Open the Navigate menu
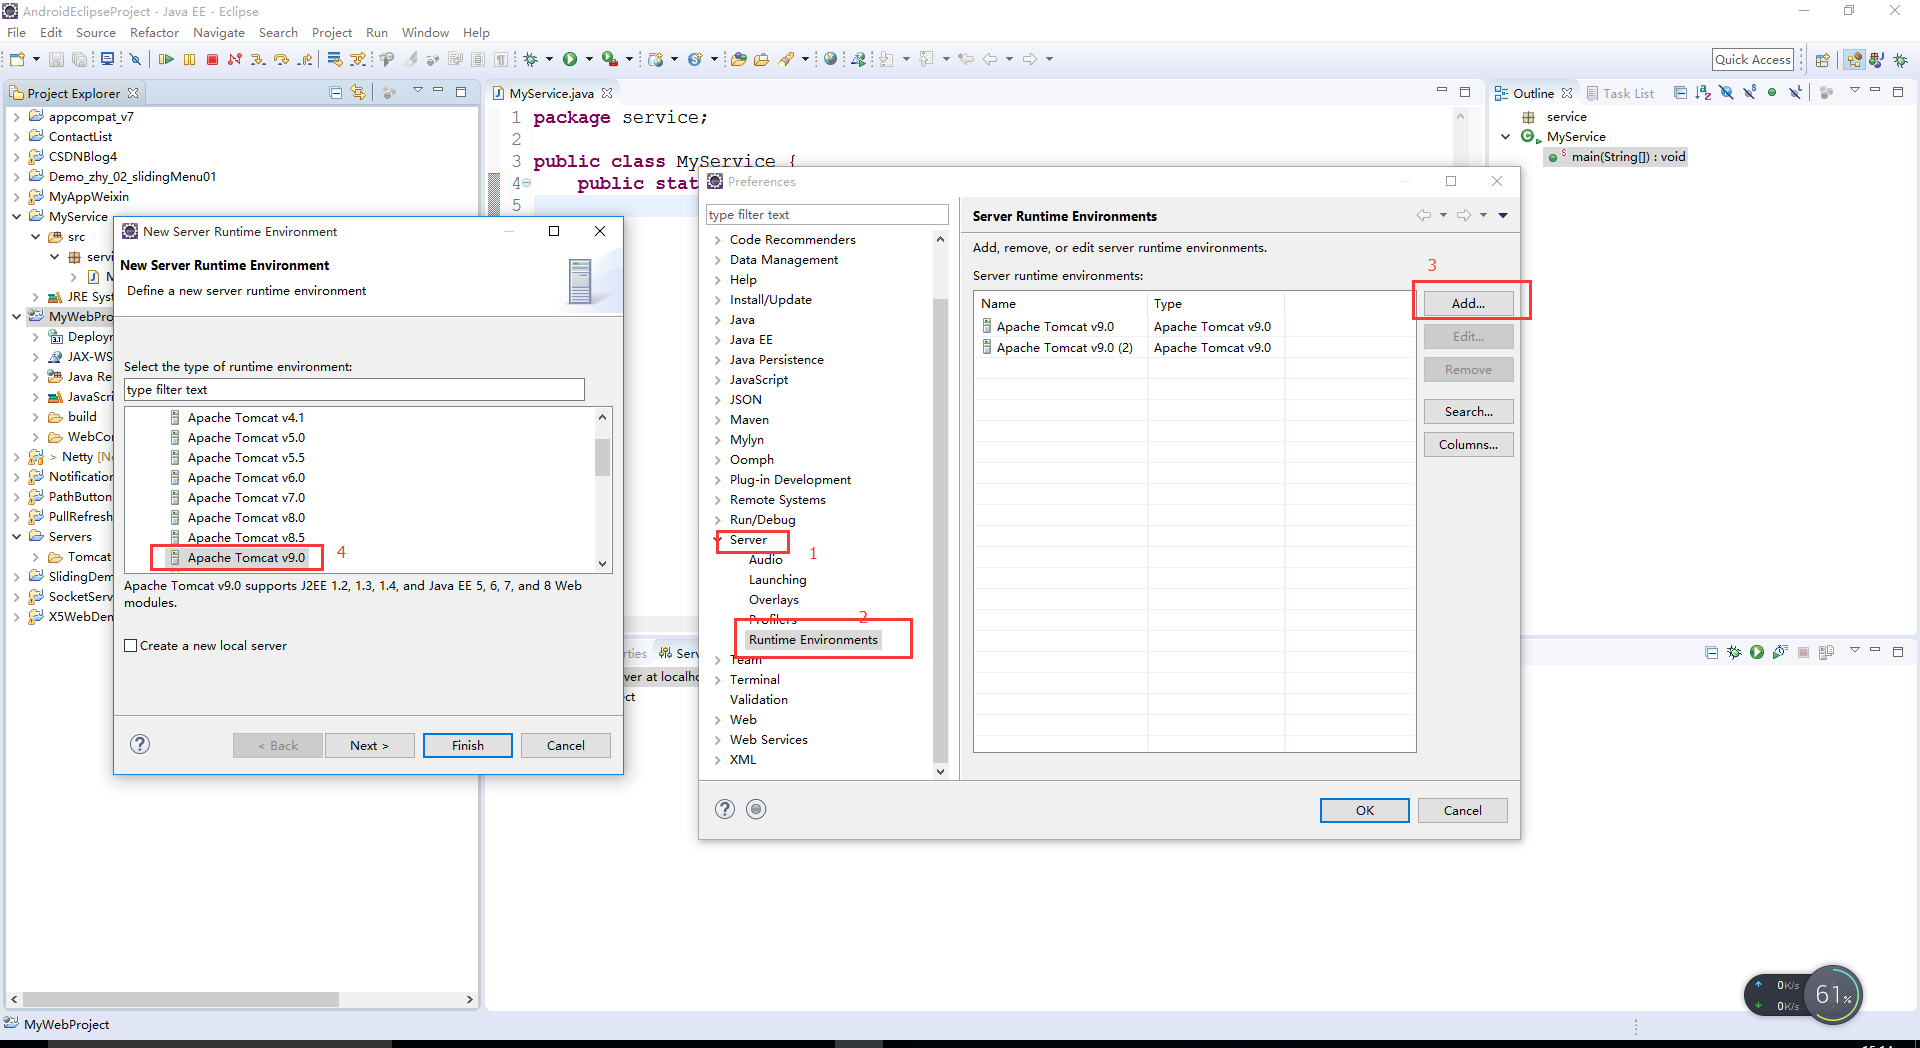 pos(219,32)
